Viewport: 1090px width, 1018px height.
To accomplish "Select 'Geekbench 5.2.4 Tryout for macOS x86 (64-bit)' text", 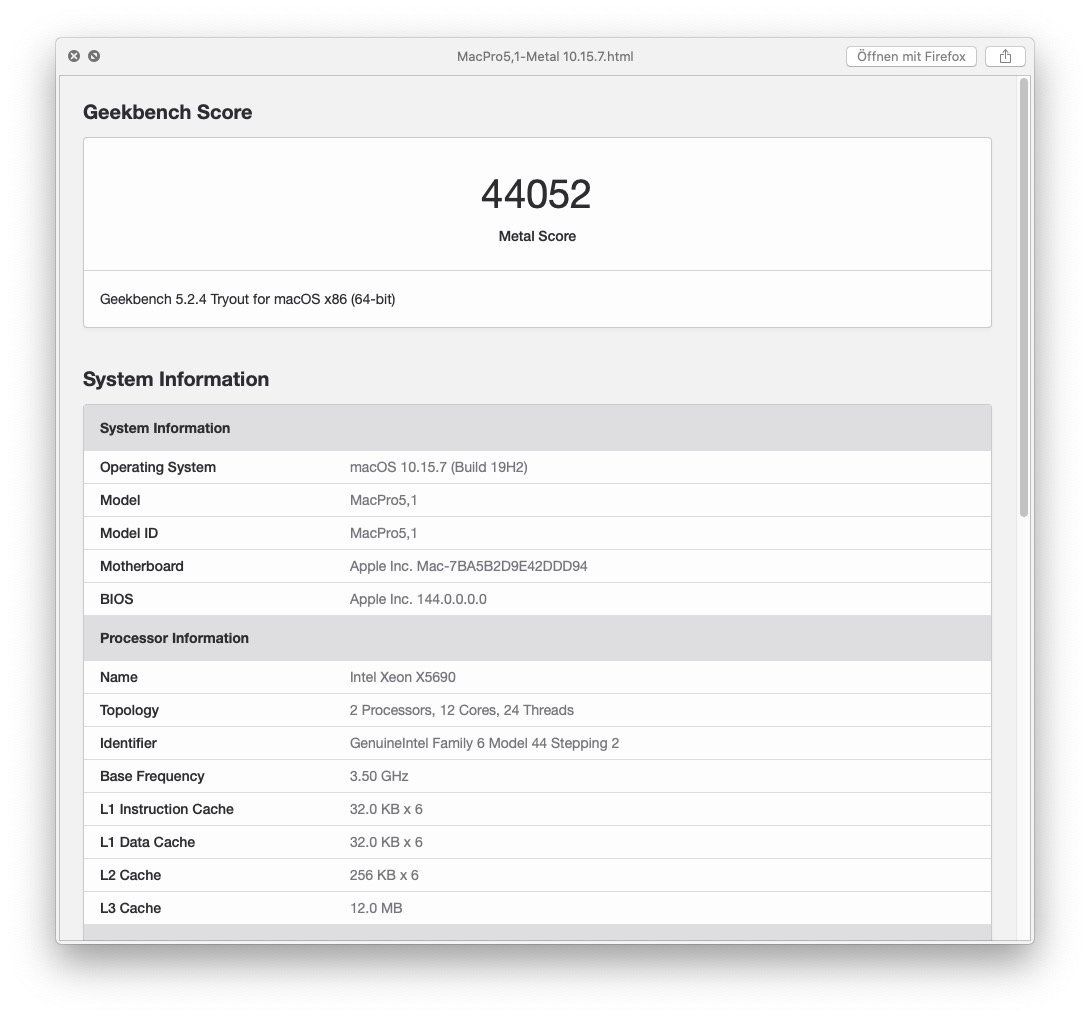I will 247,299.
